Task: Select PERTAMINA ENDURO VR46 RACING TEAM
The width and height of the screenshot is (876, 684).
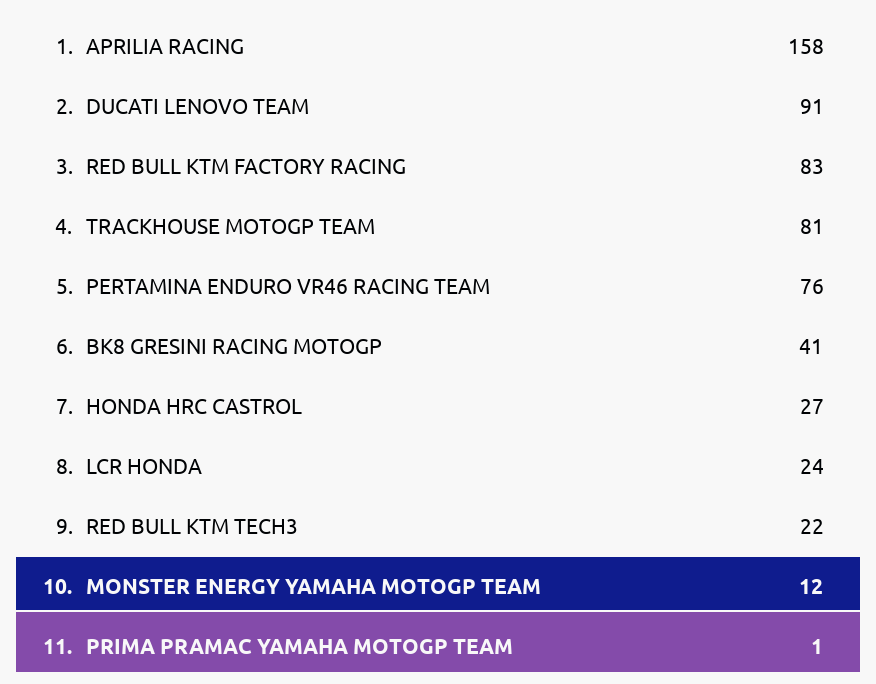Action: pos(288,287)
